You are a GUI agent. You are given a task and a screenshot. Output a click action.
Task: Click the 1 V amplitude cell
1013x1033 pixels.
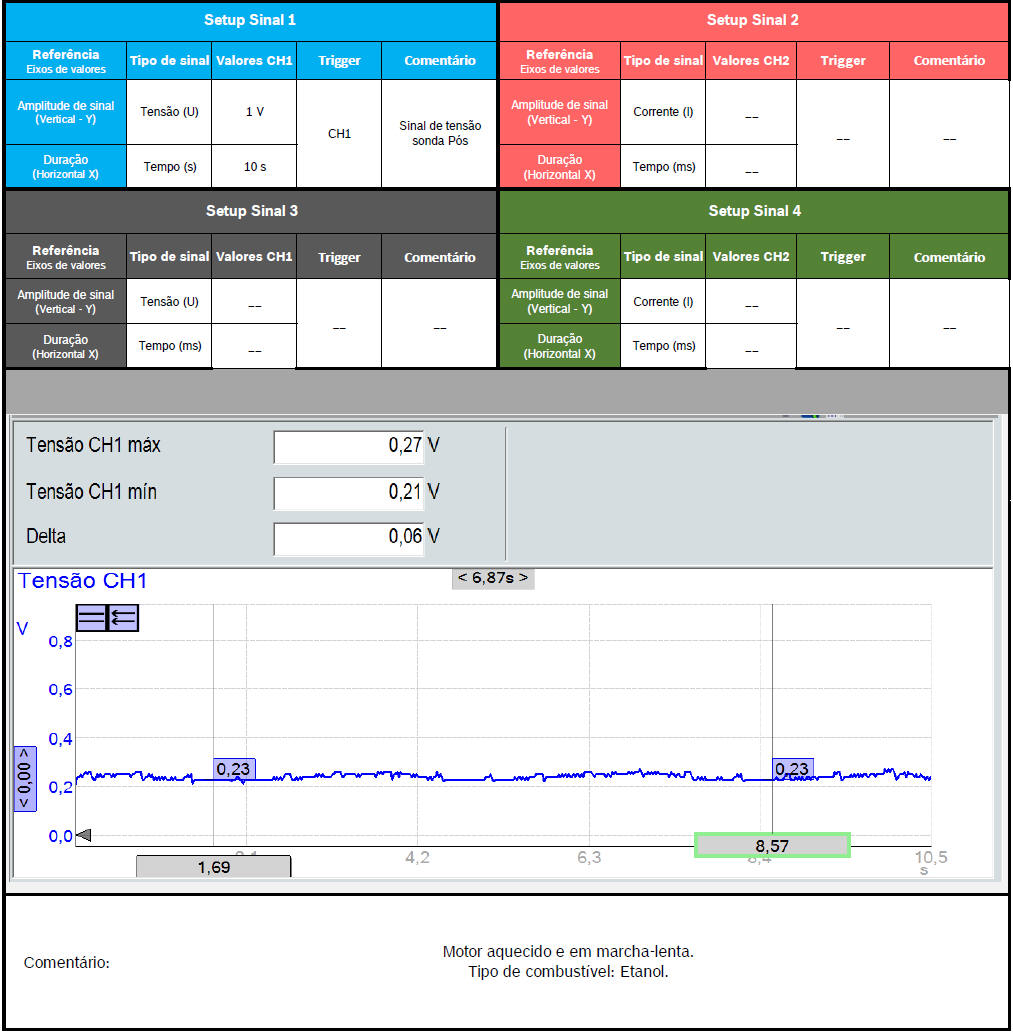pos(254,112)
